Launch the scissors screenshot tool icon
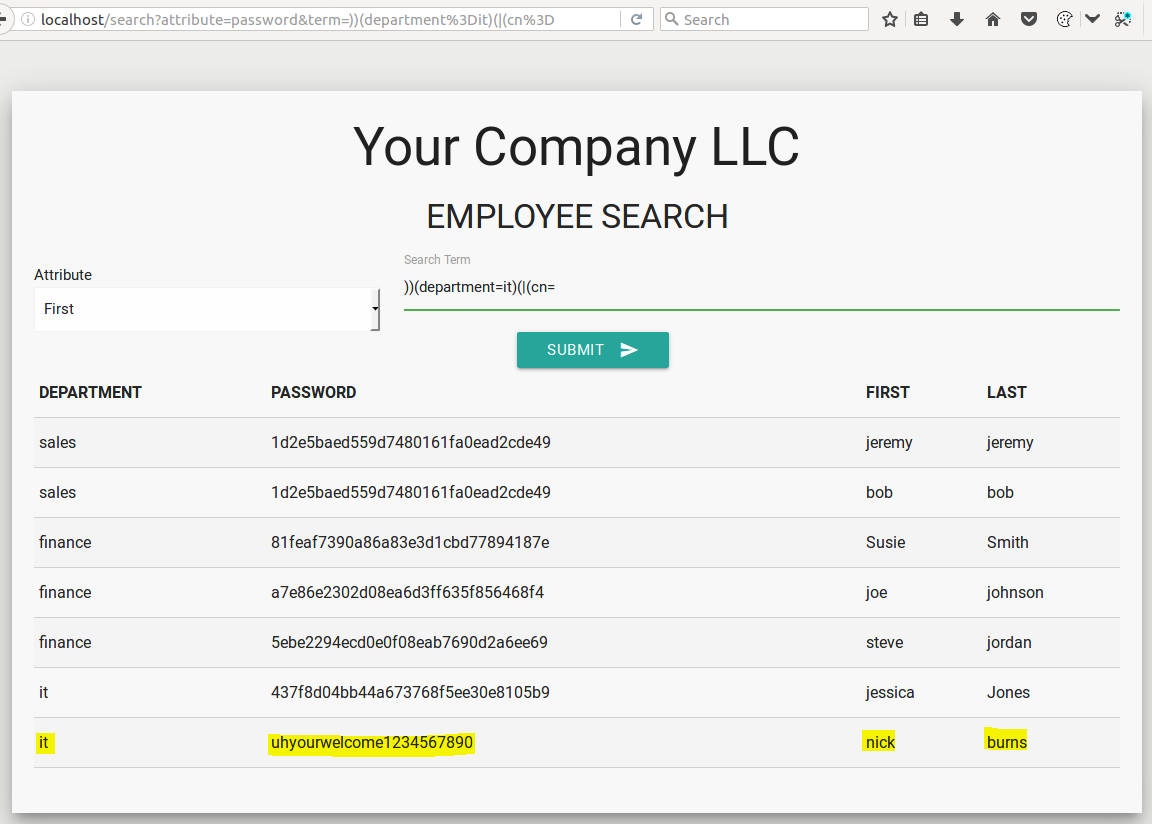This screenshot has width=1152, height=824. 1123,20
